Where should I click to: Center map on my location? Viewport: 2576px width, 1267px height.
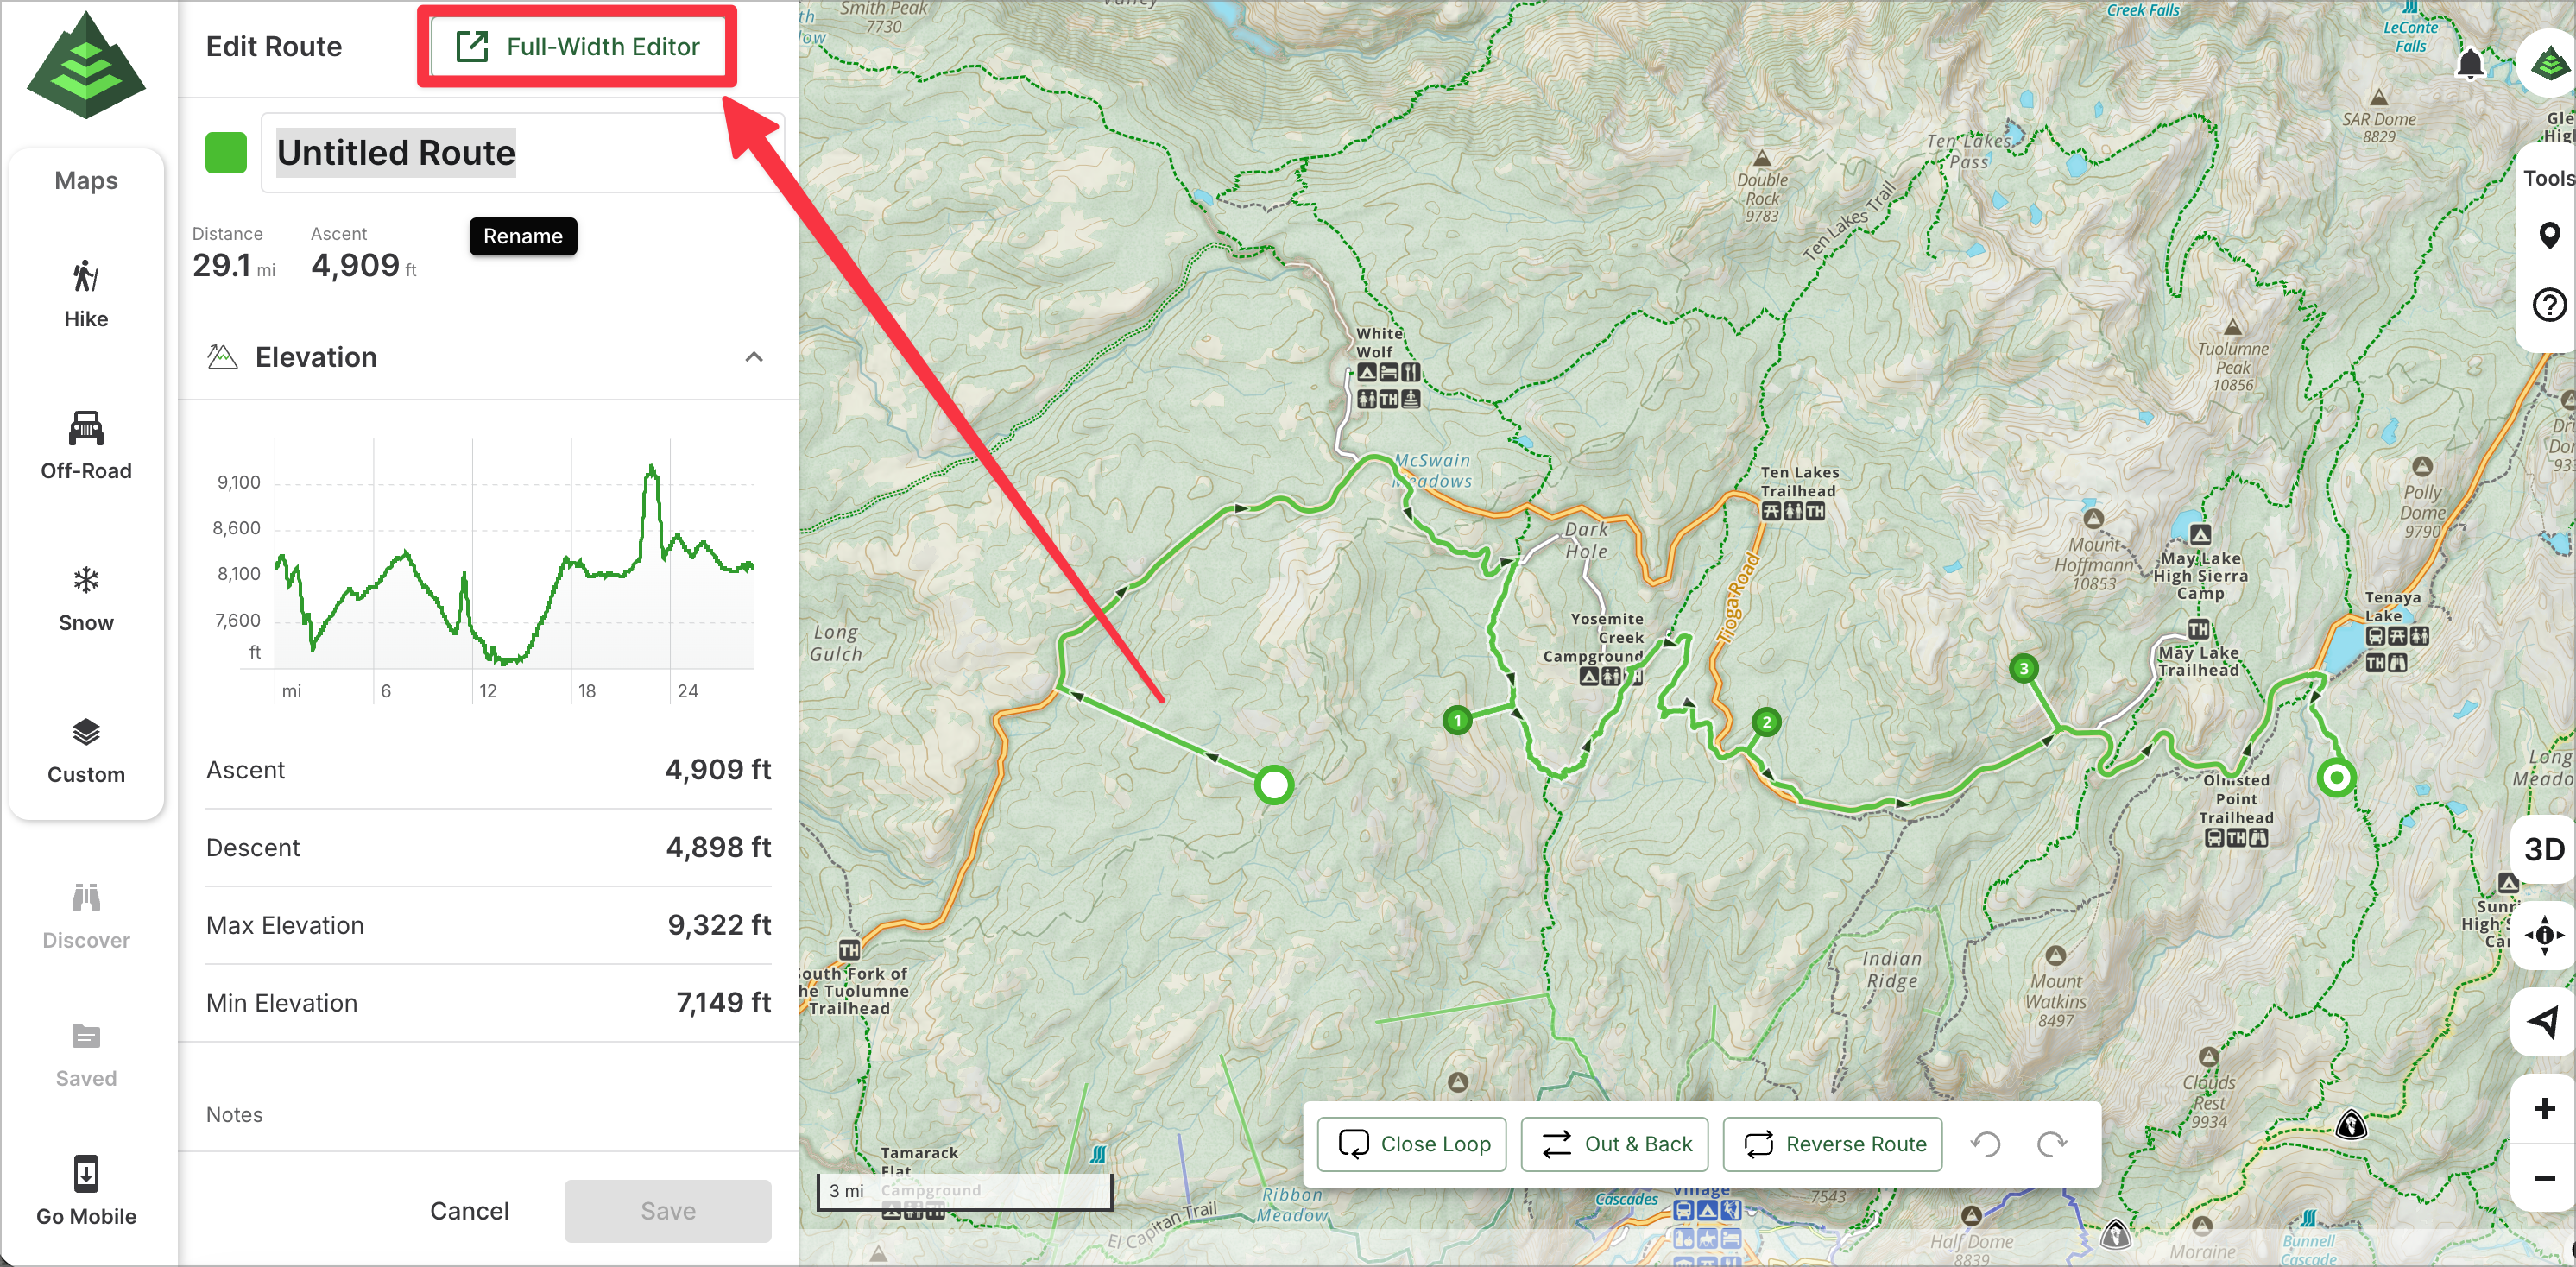(2543, 1021)
